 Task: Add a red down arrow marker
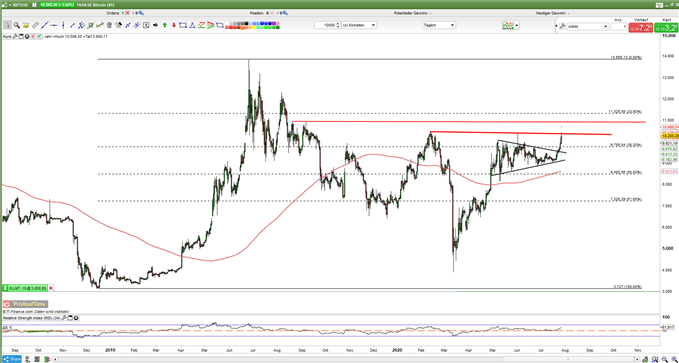174,25
